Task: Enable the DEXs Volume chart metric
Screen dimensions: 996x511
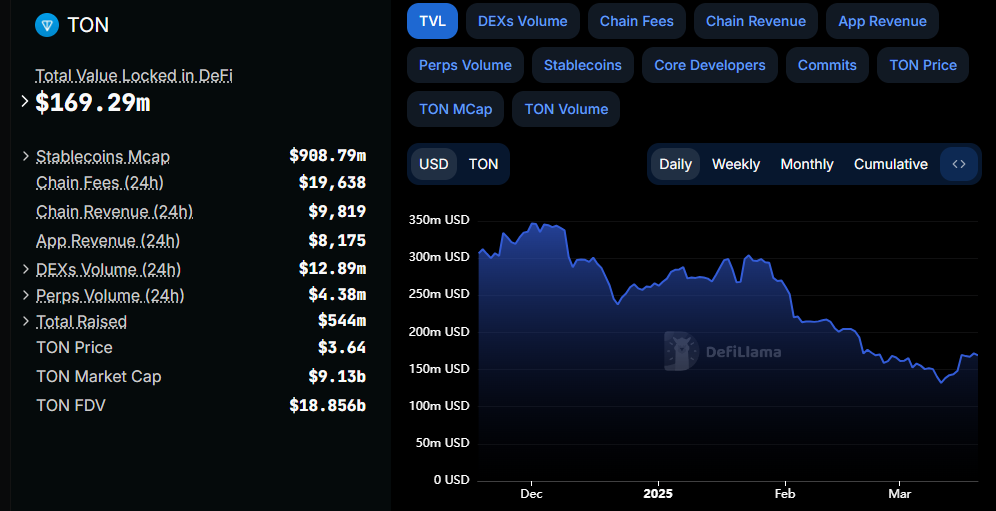Action: (523, 21)
